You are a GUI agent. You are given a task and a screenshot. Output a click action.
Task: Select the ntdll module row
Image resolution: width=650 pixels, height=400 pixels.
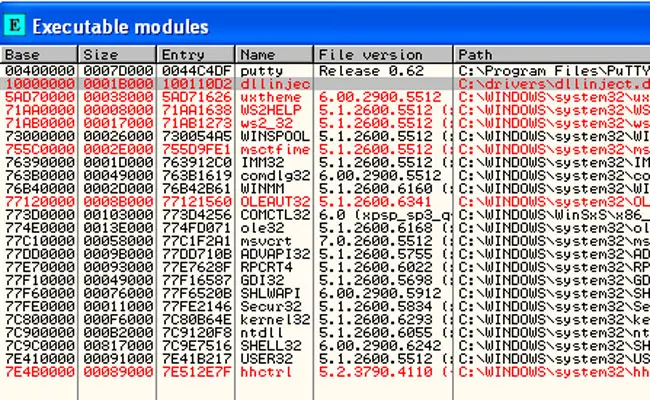tap(262, 331)
